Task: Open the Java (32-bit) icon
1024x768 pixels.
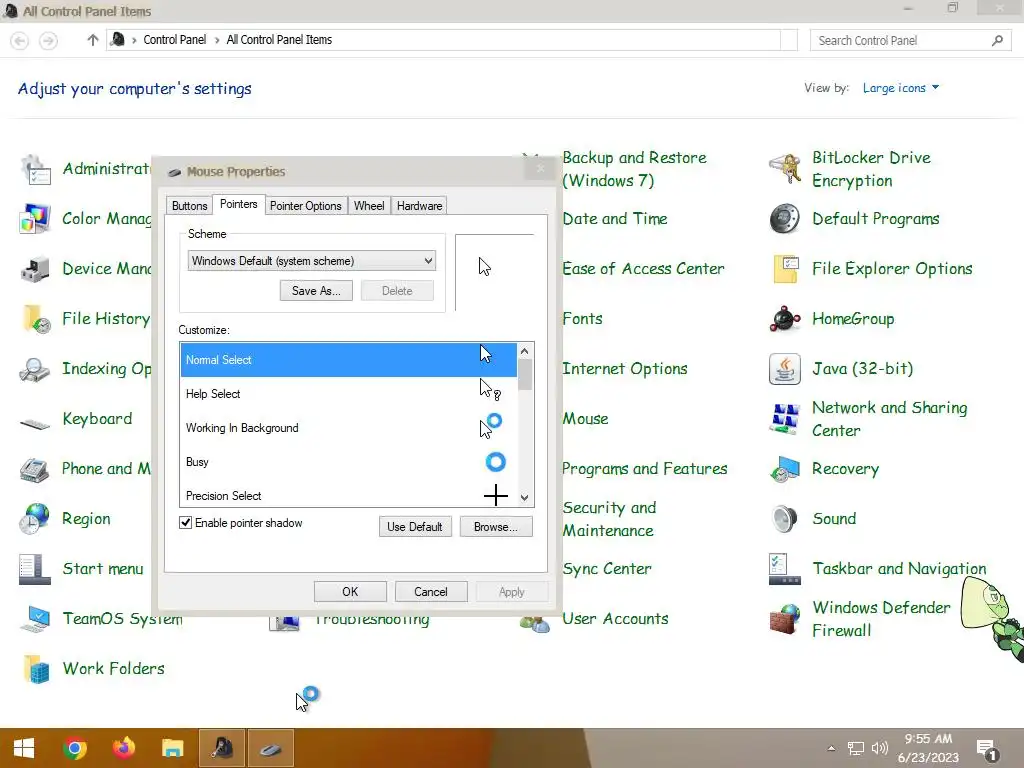Action: coord(784,369)
